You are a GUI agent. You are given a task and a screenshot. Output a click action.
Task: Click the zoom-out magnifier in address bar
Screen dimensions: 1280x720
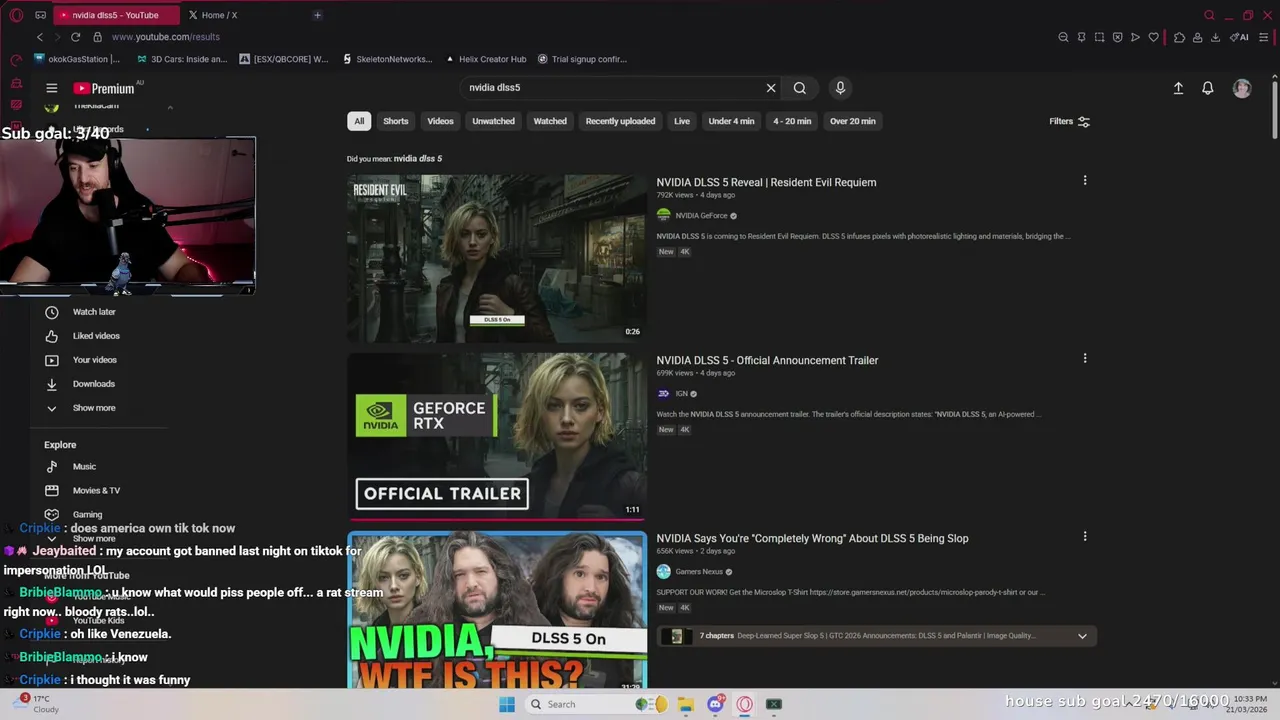pos(1063,37)
